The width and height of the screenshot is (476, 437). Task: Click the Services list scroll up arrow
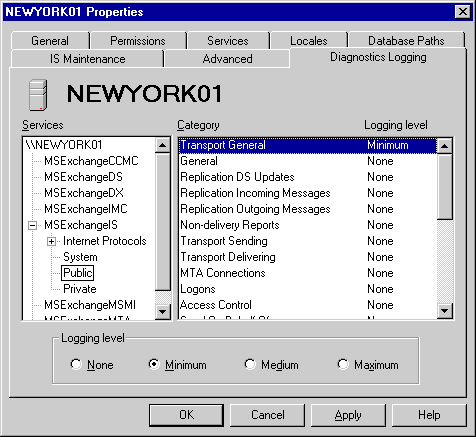point(163,145)
